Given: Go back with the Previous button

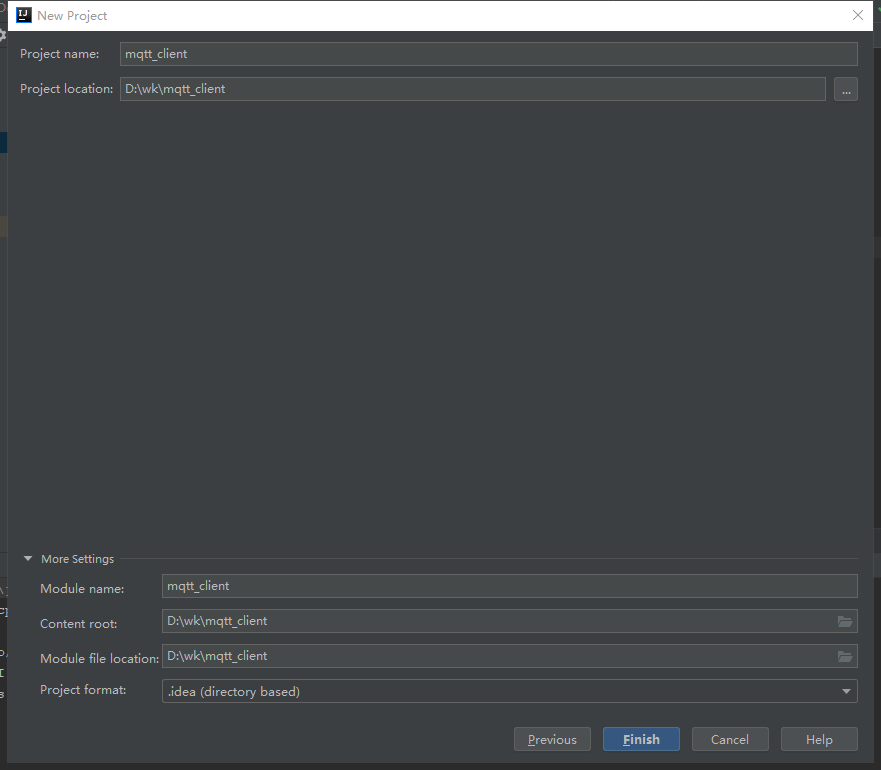Looking at the screenshot, I should 552,739.
